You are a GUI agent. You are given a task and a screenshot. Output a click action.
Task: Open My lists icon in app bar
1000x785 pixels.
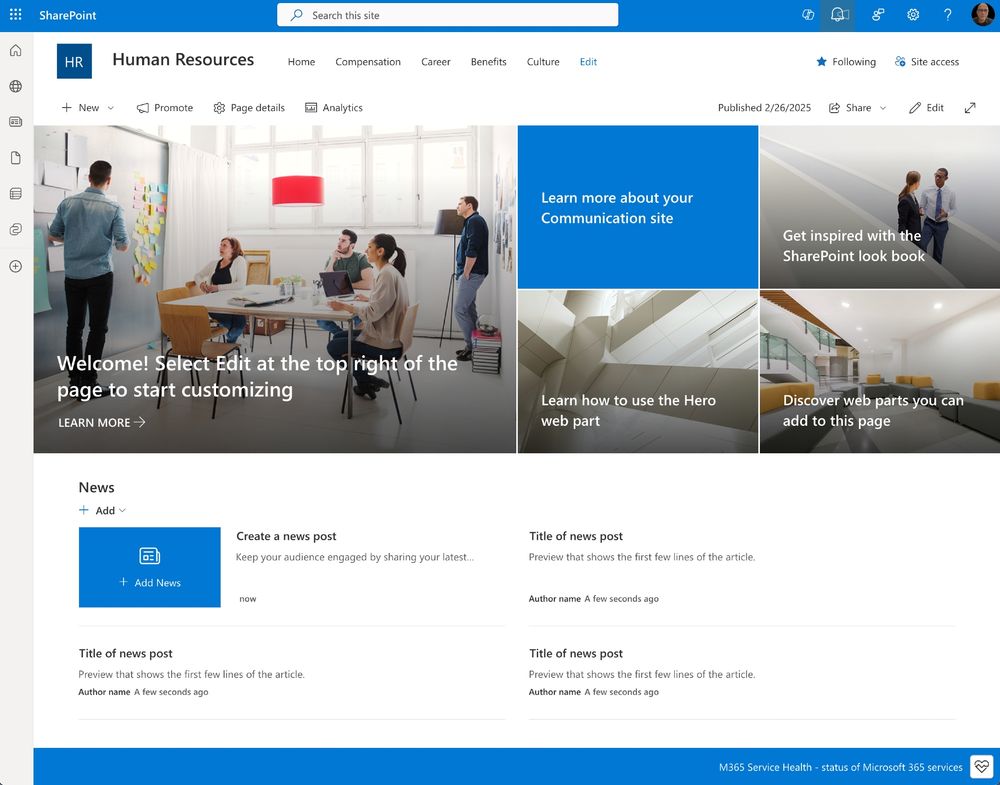pos(16,194)
